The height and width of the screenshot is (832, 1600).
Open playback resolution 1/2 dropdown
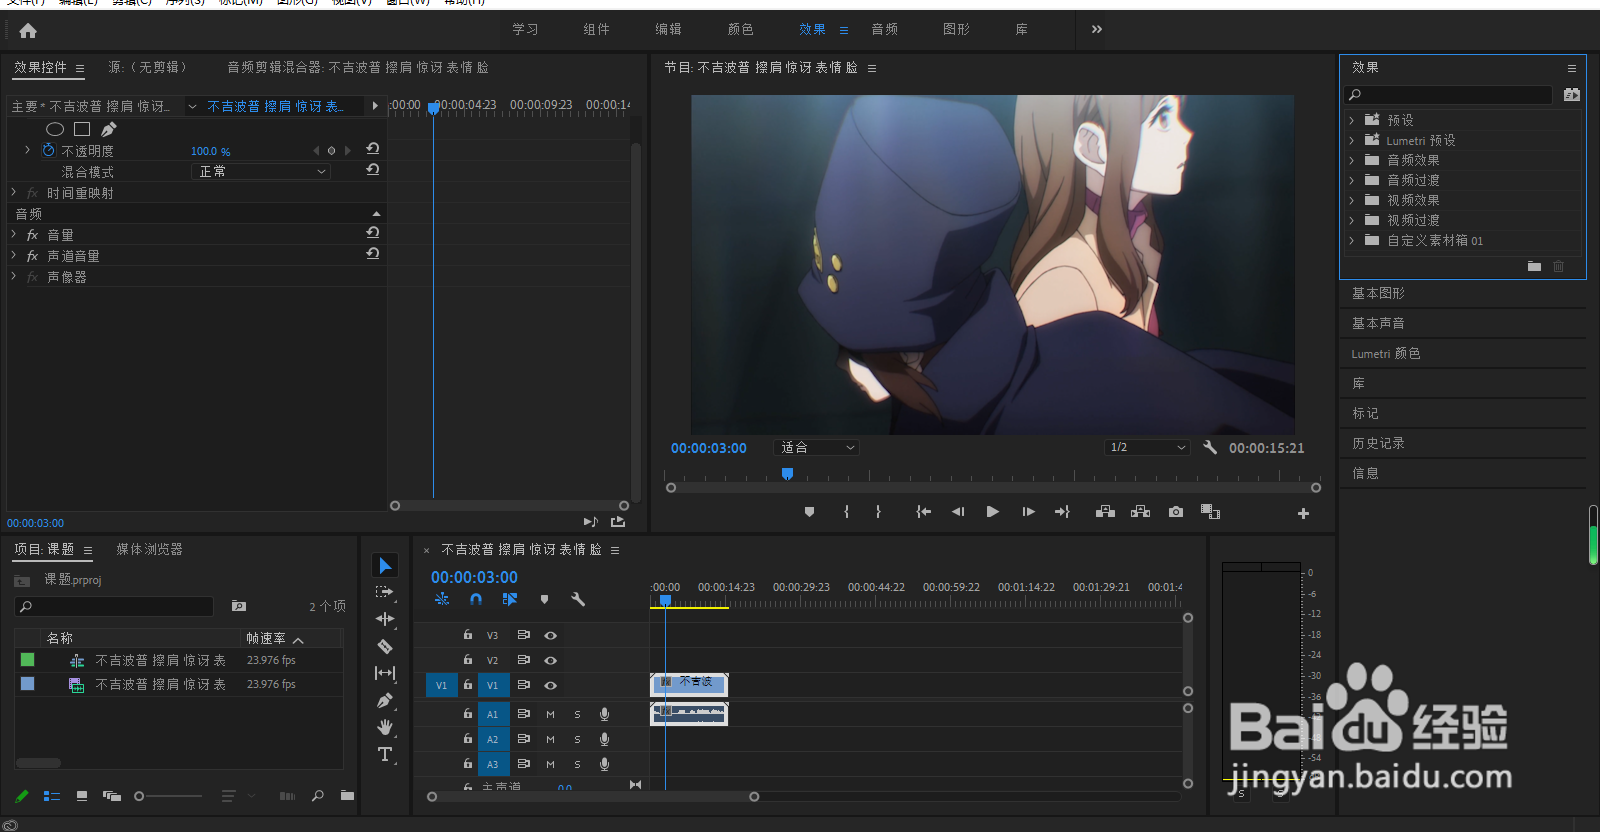pos(1147,447)
